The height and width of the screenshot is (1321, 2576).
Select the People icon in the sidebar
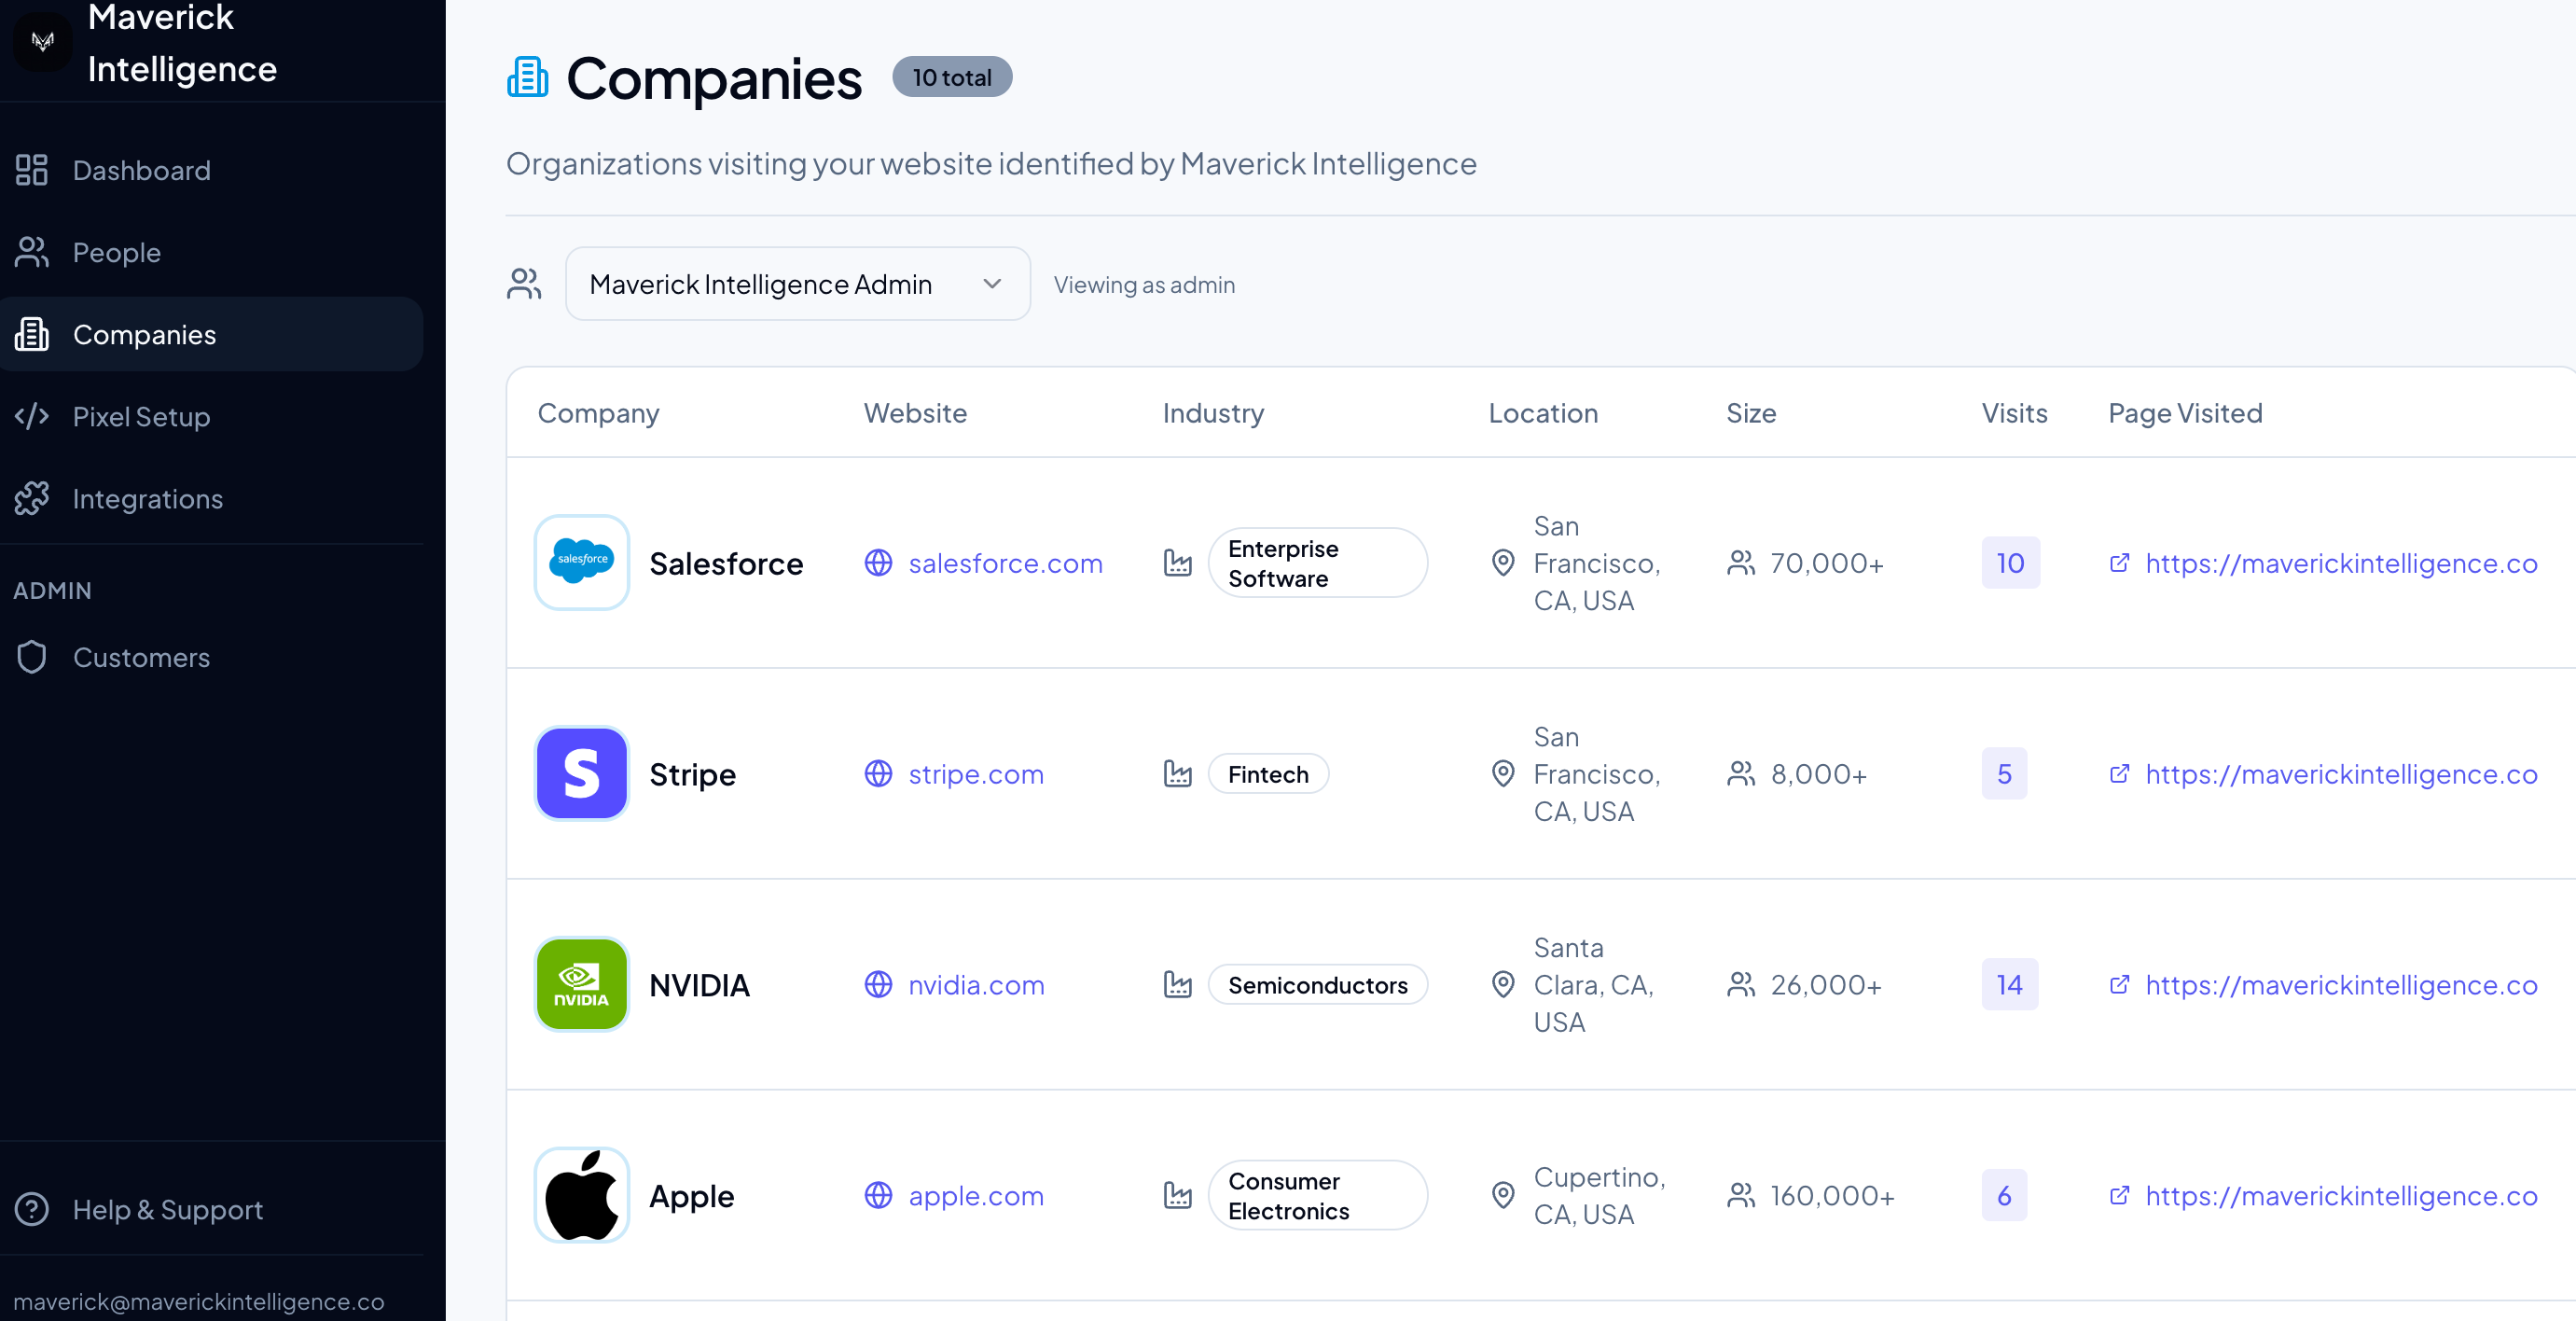31,252
